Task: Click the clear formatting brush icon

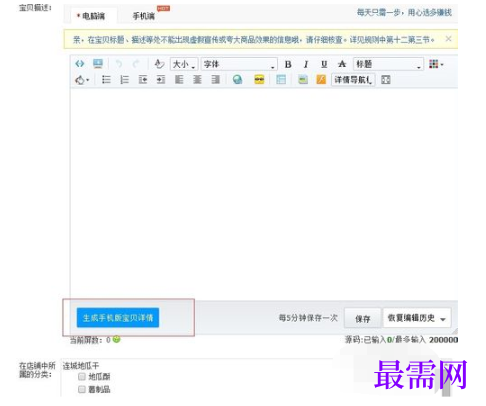Action: [x=159, y=63]
